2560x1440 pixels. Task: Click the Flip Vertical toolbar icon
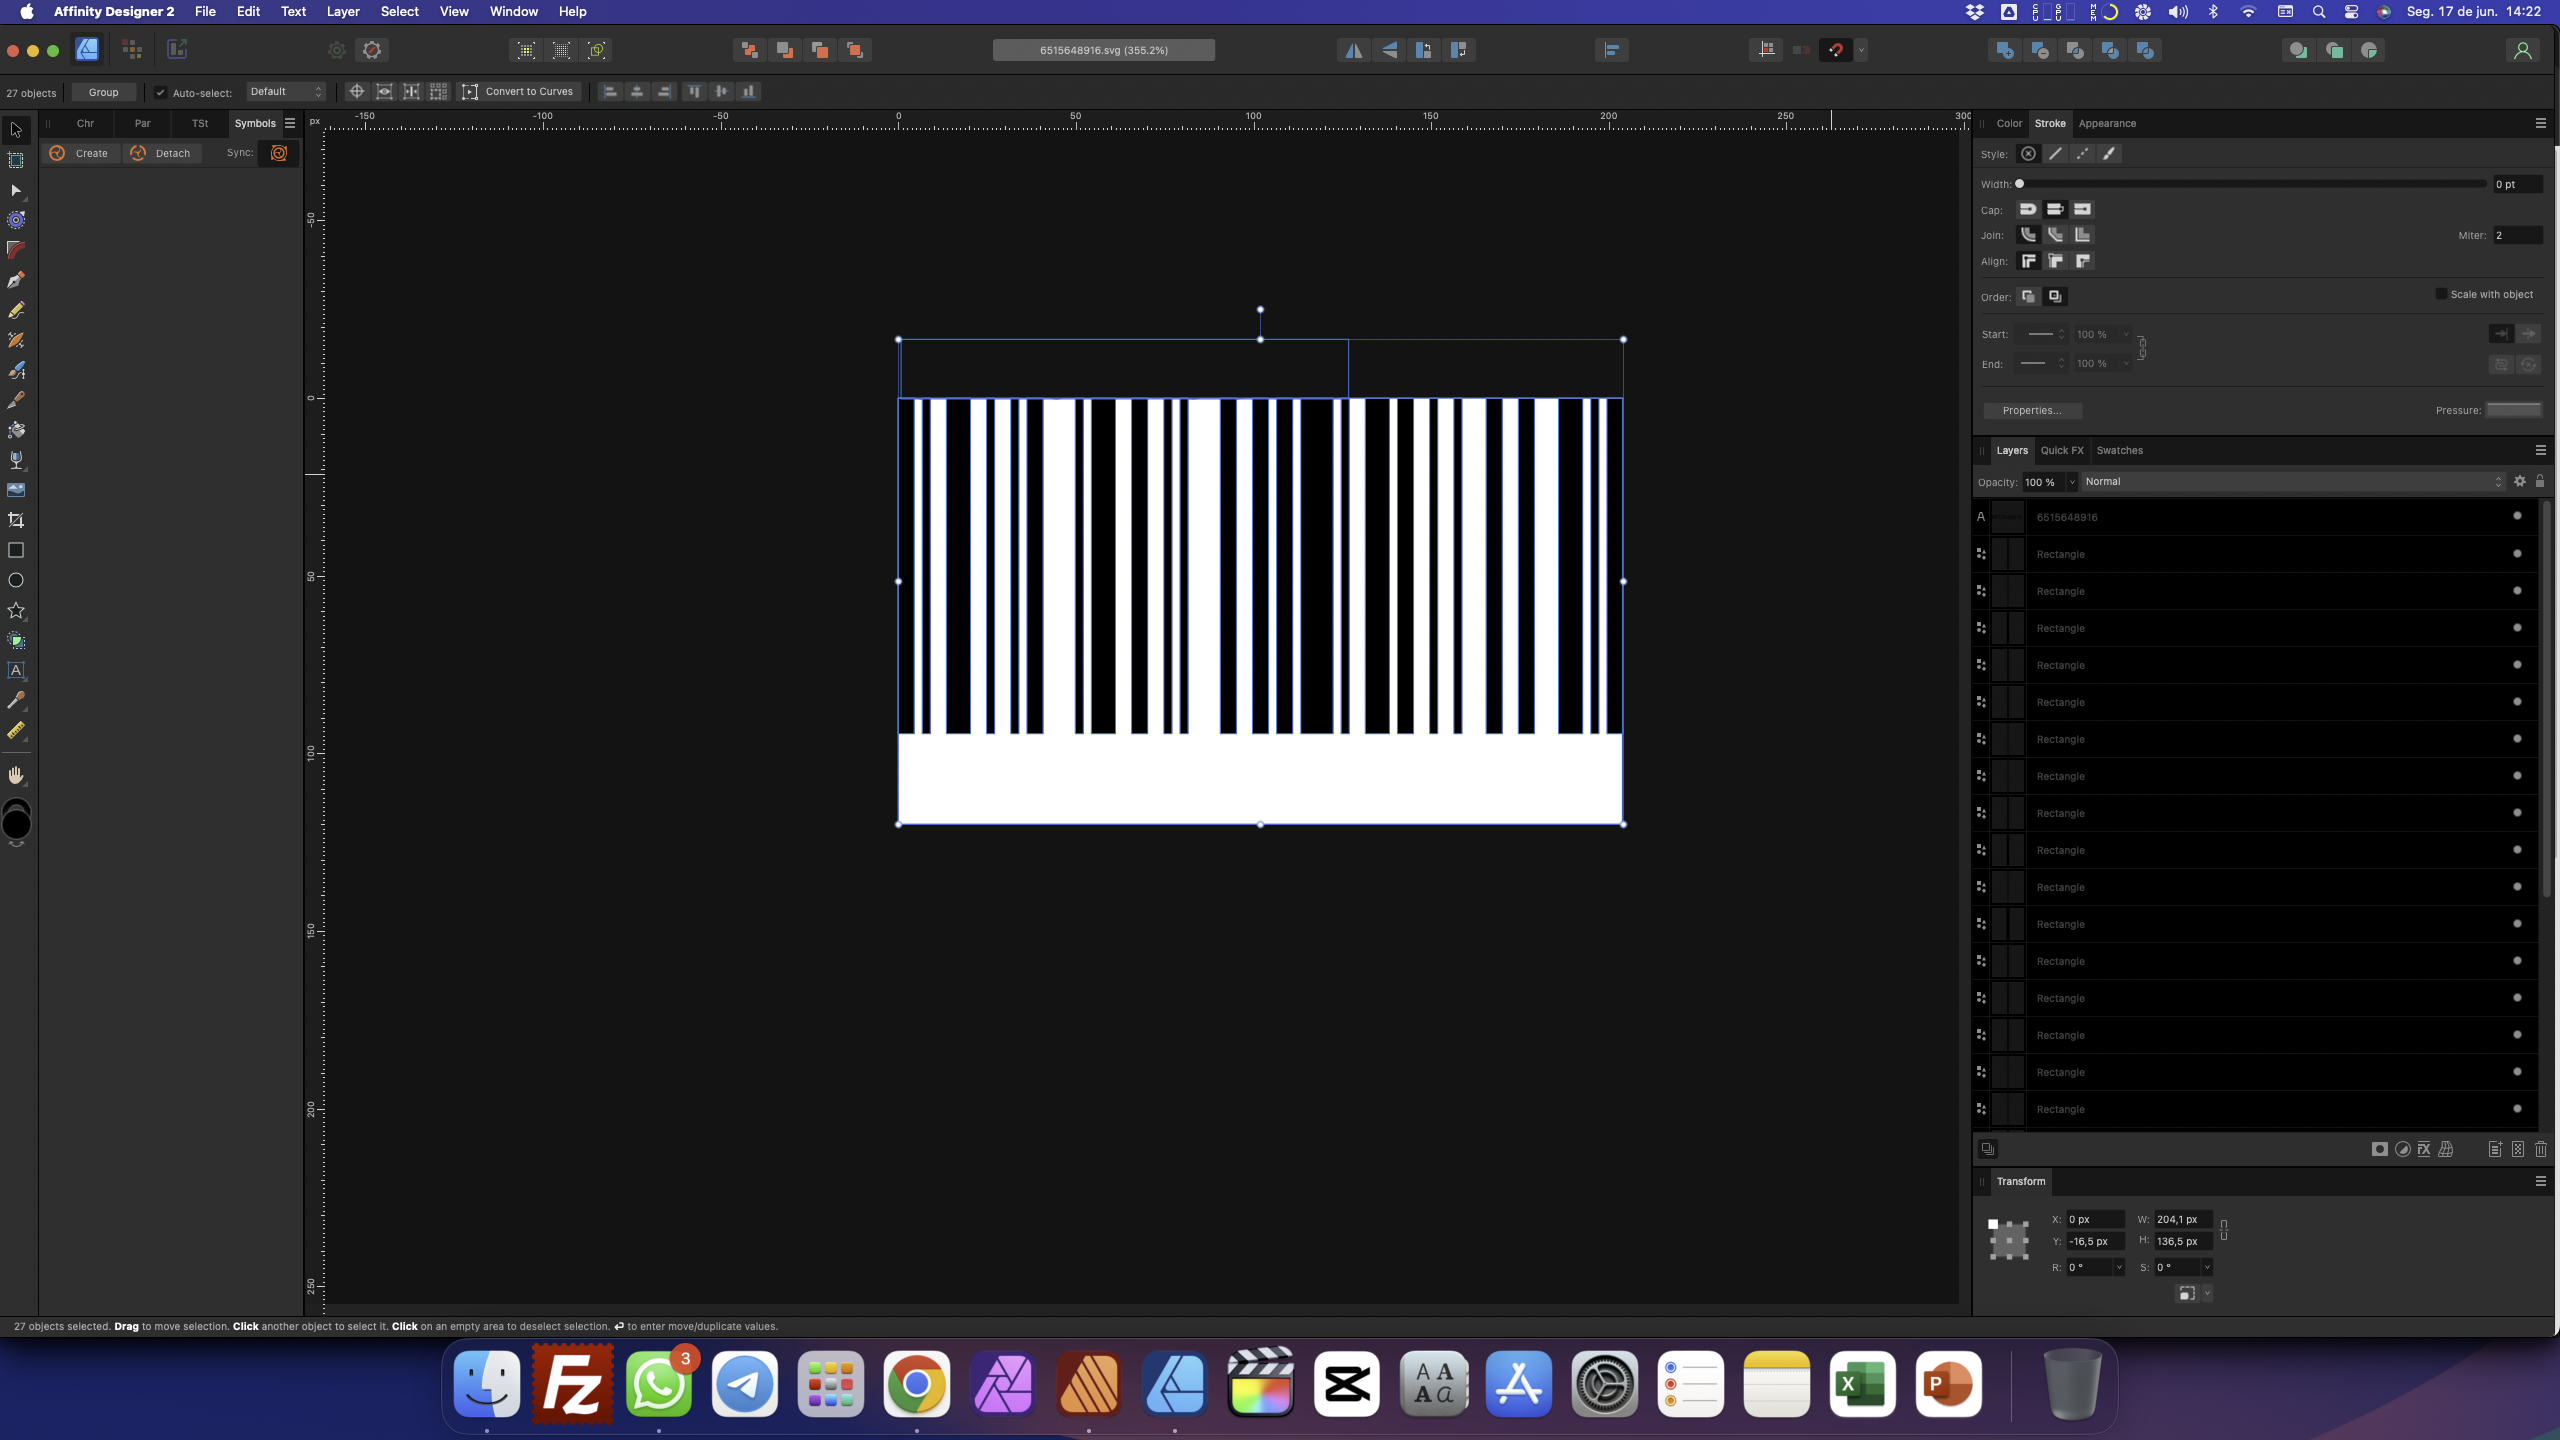pyautogui.click(x=1389, y=50)
